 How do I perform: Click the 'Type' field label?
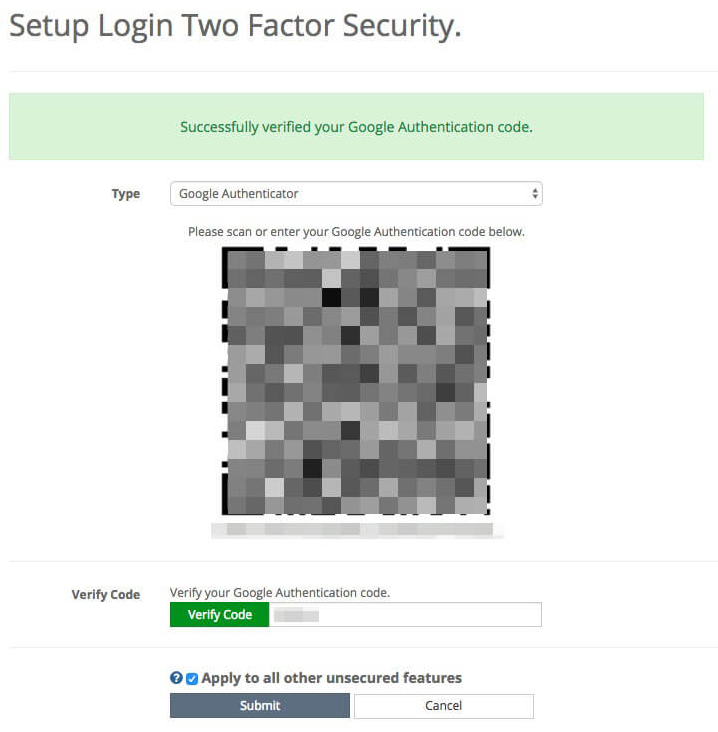[x=126, y=194]
